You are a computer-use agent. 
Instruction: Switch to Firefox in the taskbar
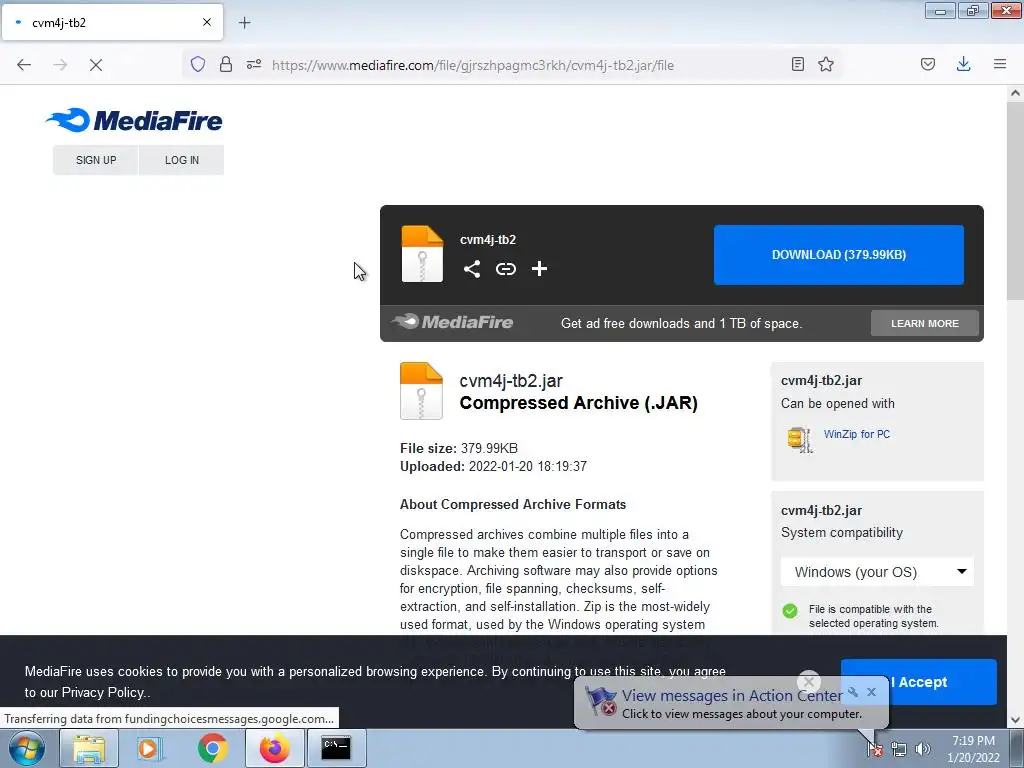click(x=274, y=748)
